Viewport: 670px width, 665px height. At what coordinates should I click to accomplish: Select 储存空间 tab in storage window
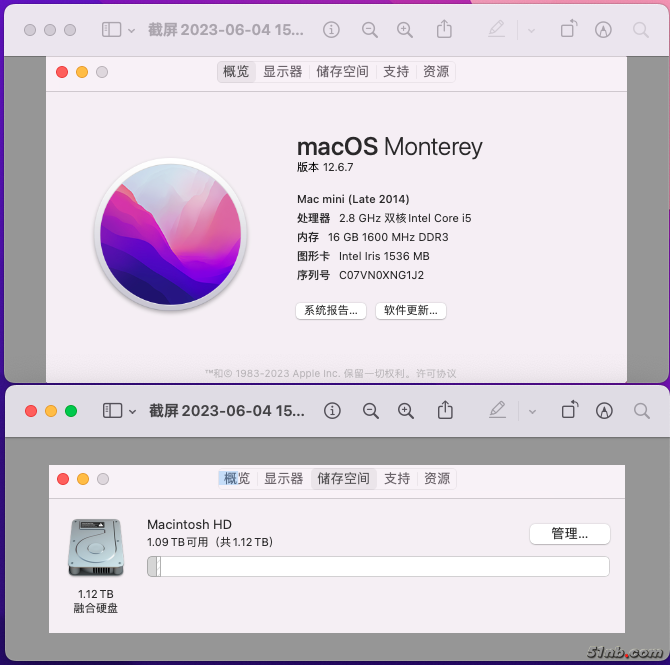344,478
